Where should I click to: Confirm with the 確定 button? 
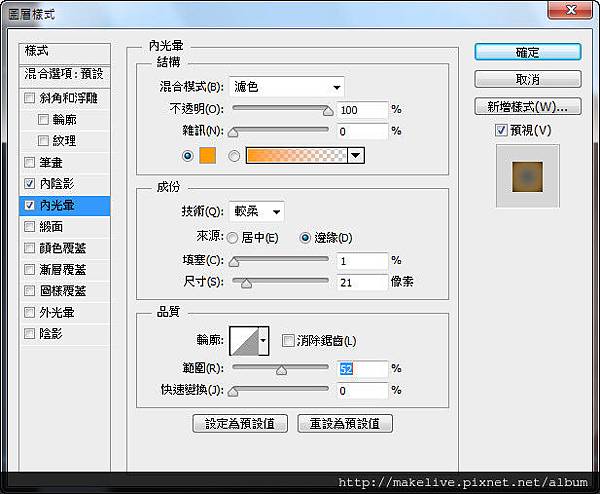pyautogui.click(x=528, y=52)
